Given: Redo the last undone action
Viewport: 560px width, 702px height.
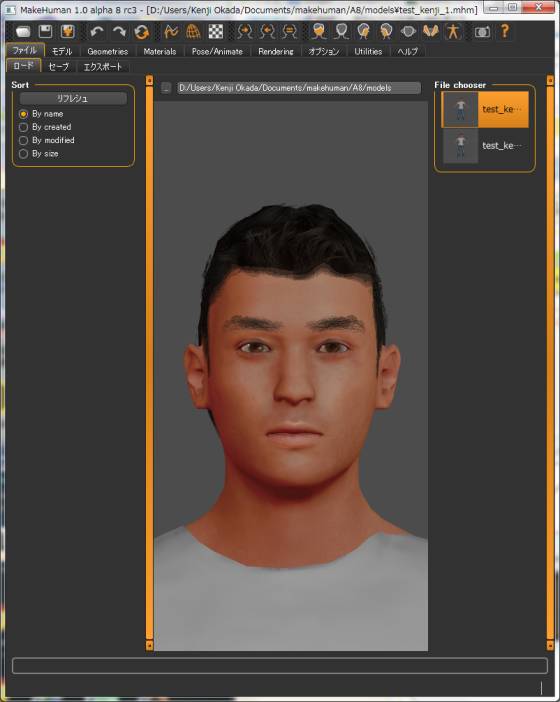Looking at the screenshot, I should (x=119, y=31).
